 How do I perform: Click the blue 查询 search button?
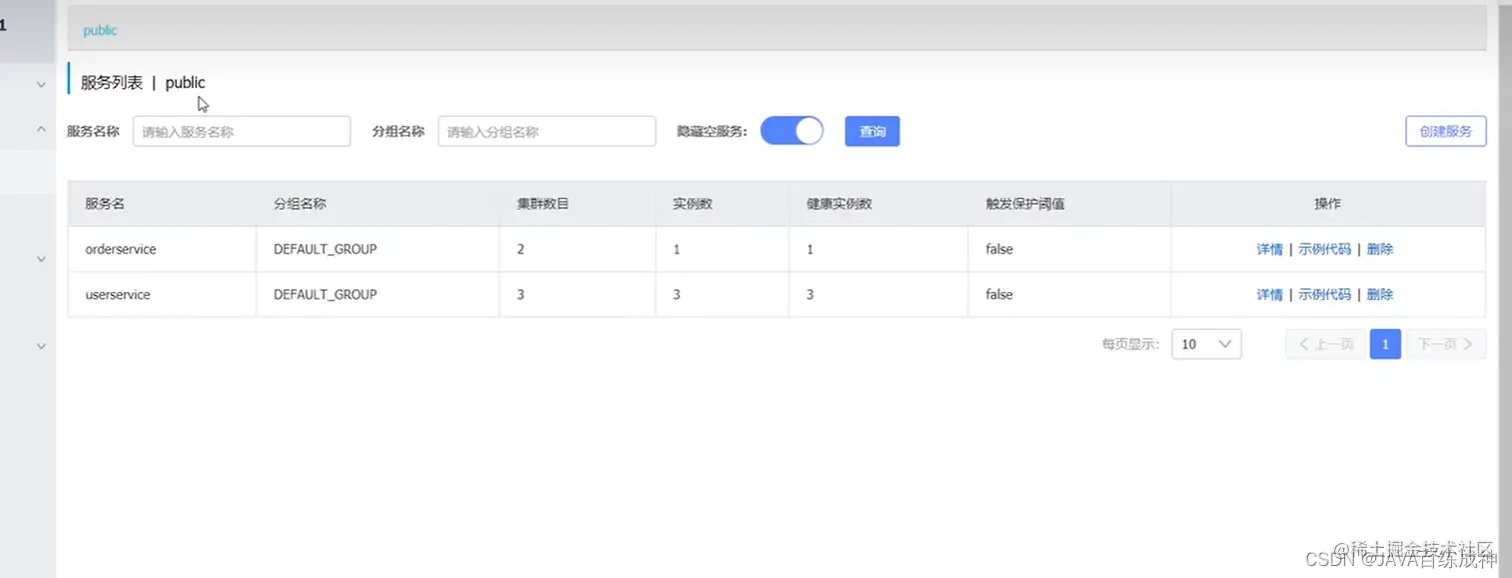(x=872, y=131)
